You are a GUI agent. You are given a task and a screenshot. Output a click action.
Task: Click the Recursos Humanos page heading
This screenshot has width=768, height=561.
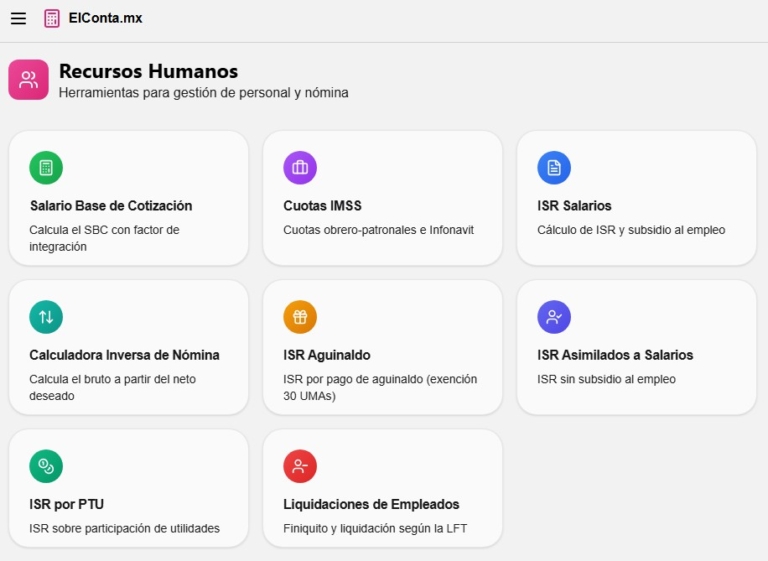coord(148,71)
